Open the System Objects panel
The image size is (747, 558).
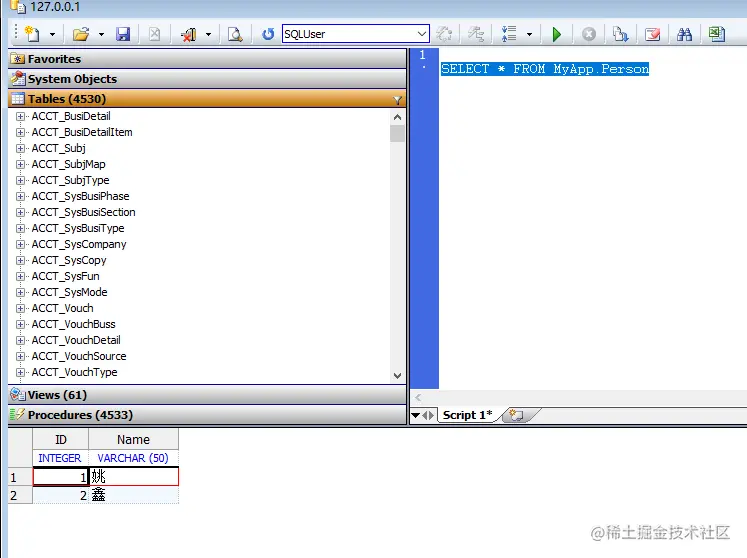[x=207, y=79]
